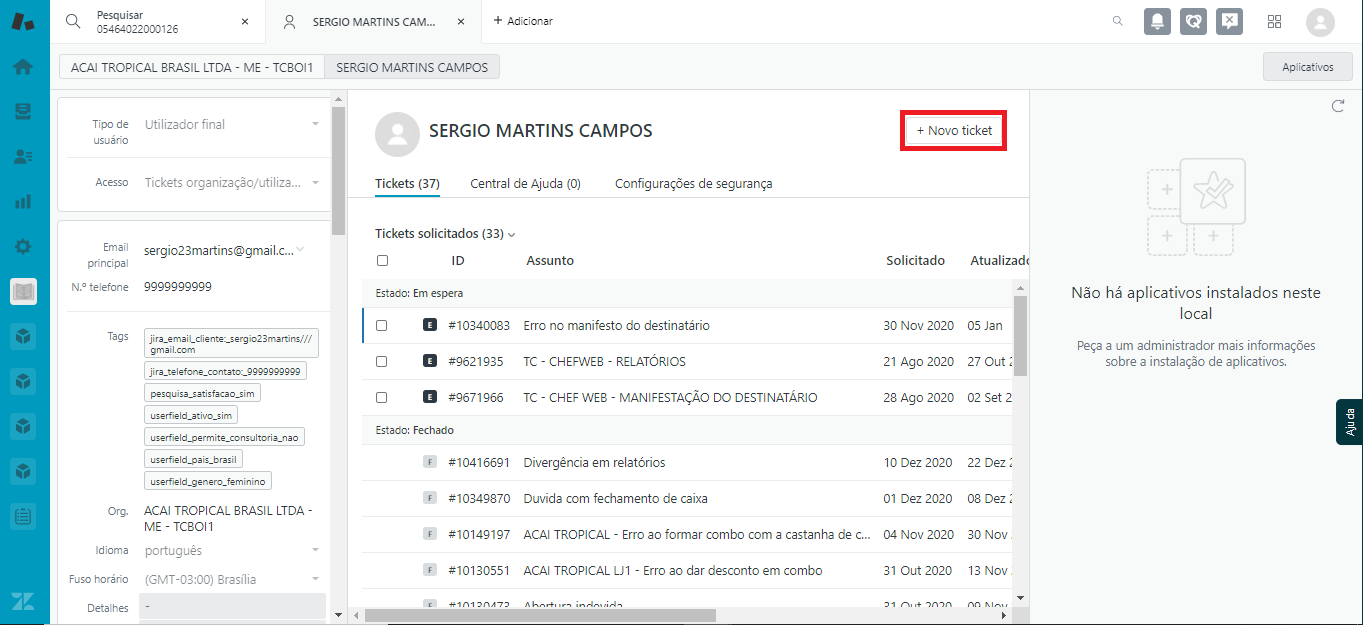This screenshot has width=1363, height=626.
Task: Check the box for ticket #10340083
Action: tap(381, 326)
